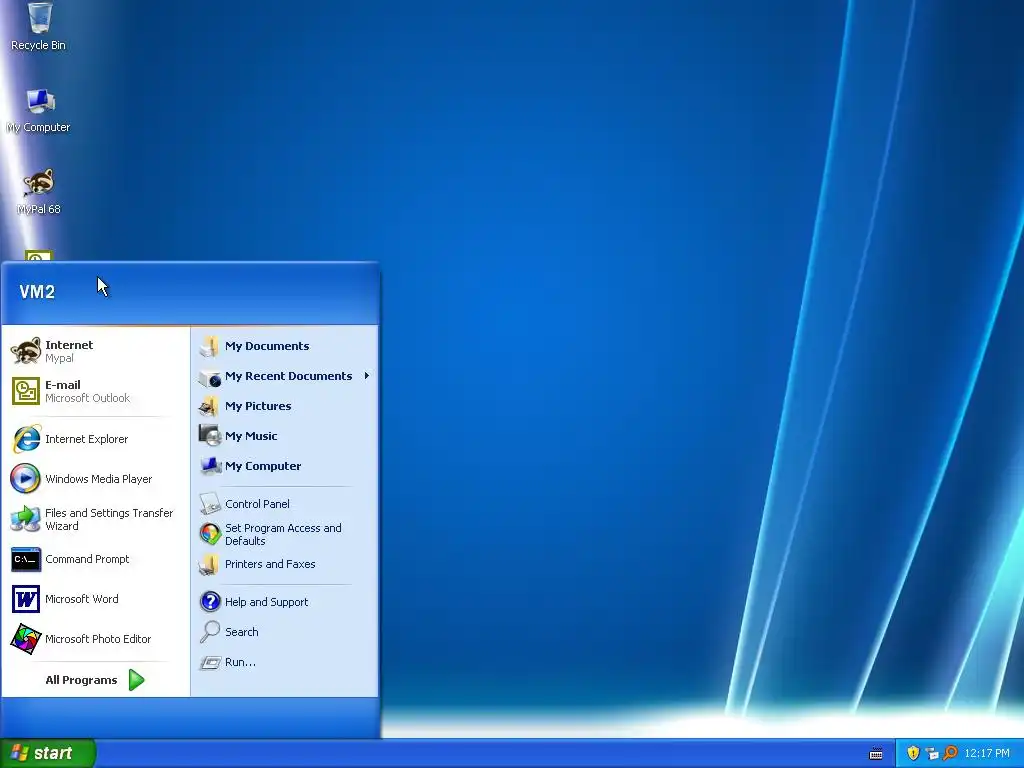Image resolution: width=1024 pixels, height=768 pixels.
Task: Click My Computer label in Start menu
Action: pos(263,466)
